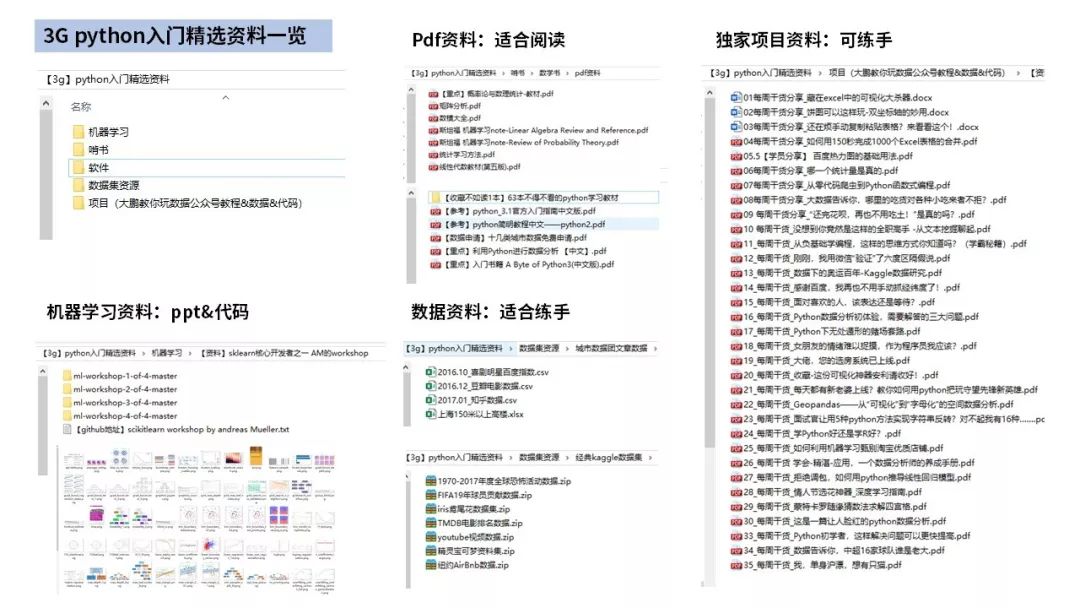Screen dimensions: 1080x608
Task: Click folder icon of ml-workshop-1-of-4-master
Action: point(67,376)
